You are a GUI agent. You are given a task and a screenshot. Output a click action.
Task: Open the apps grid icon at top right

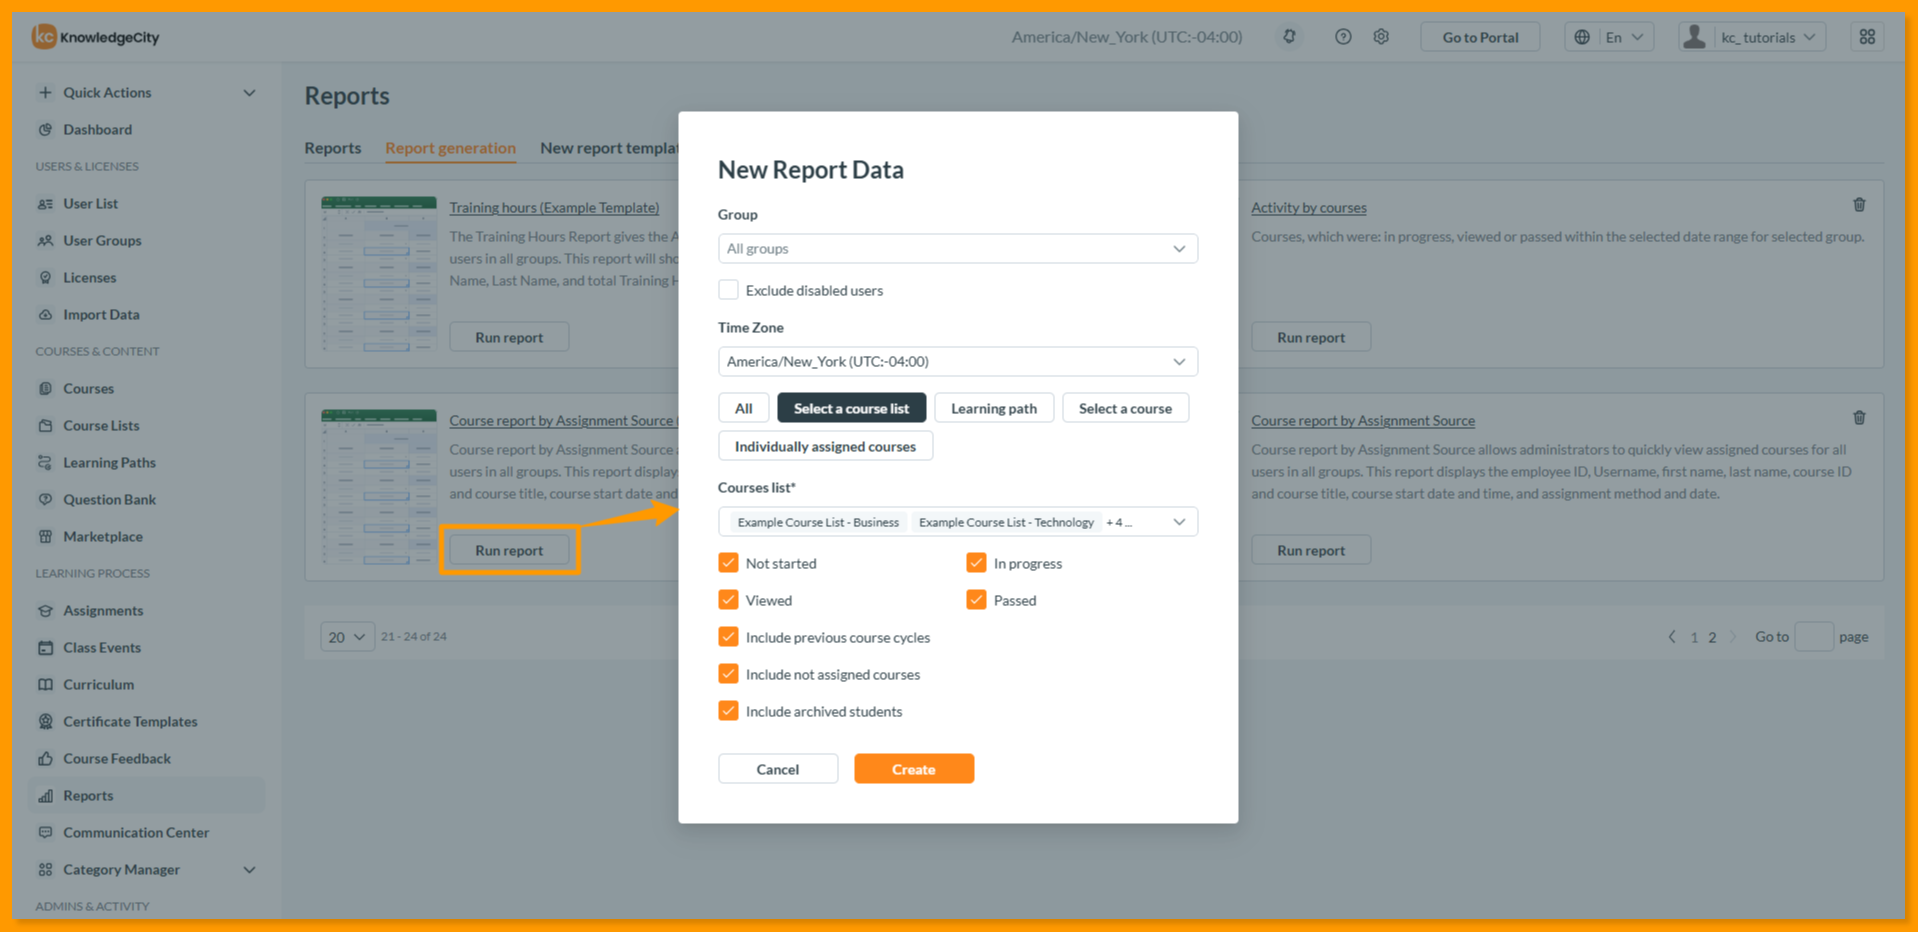point(1867,37)
